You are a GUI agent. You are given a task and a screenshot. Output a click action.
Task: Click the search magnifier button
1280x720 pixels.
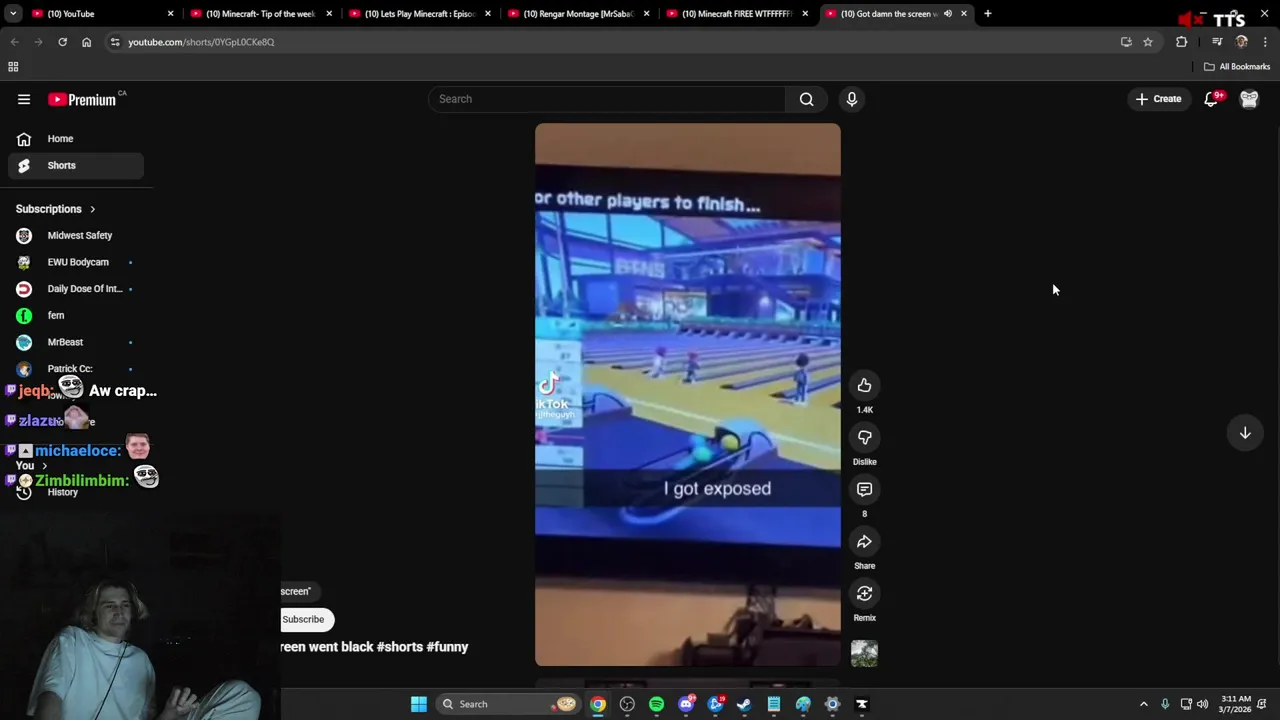[806, 99]
